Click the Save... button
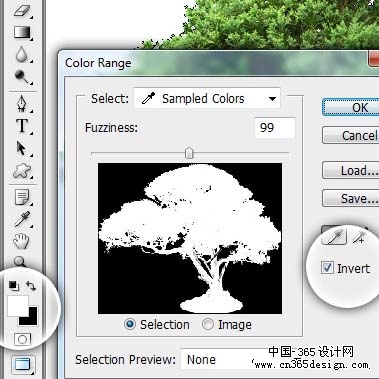 click(x=351, y=198)
